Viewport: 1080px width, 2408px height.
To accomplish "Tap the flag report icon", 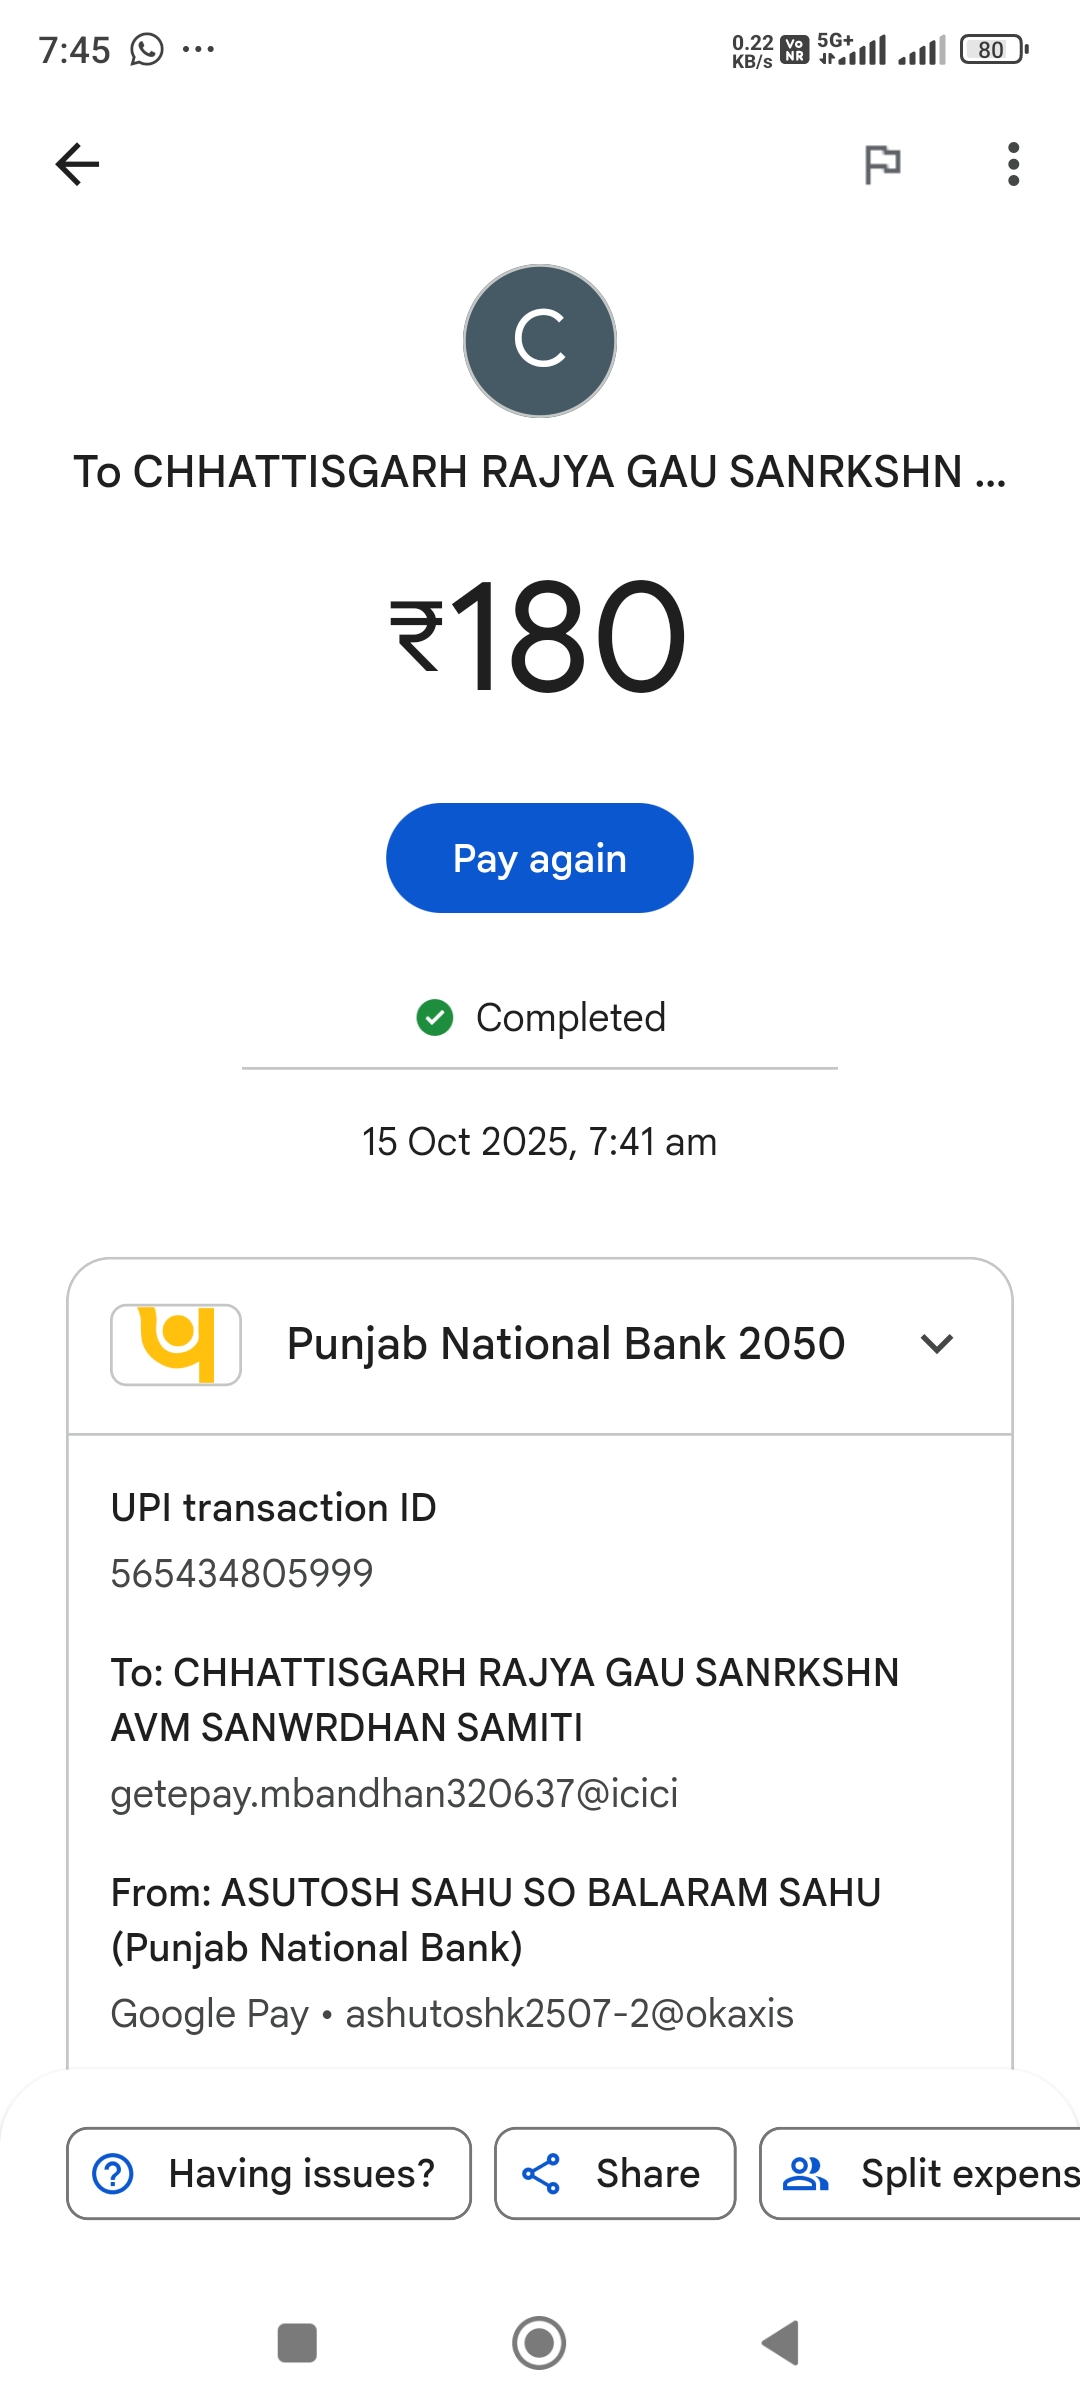I will pyautogui.click(x=882, y=165).
